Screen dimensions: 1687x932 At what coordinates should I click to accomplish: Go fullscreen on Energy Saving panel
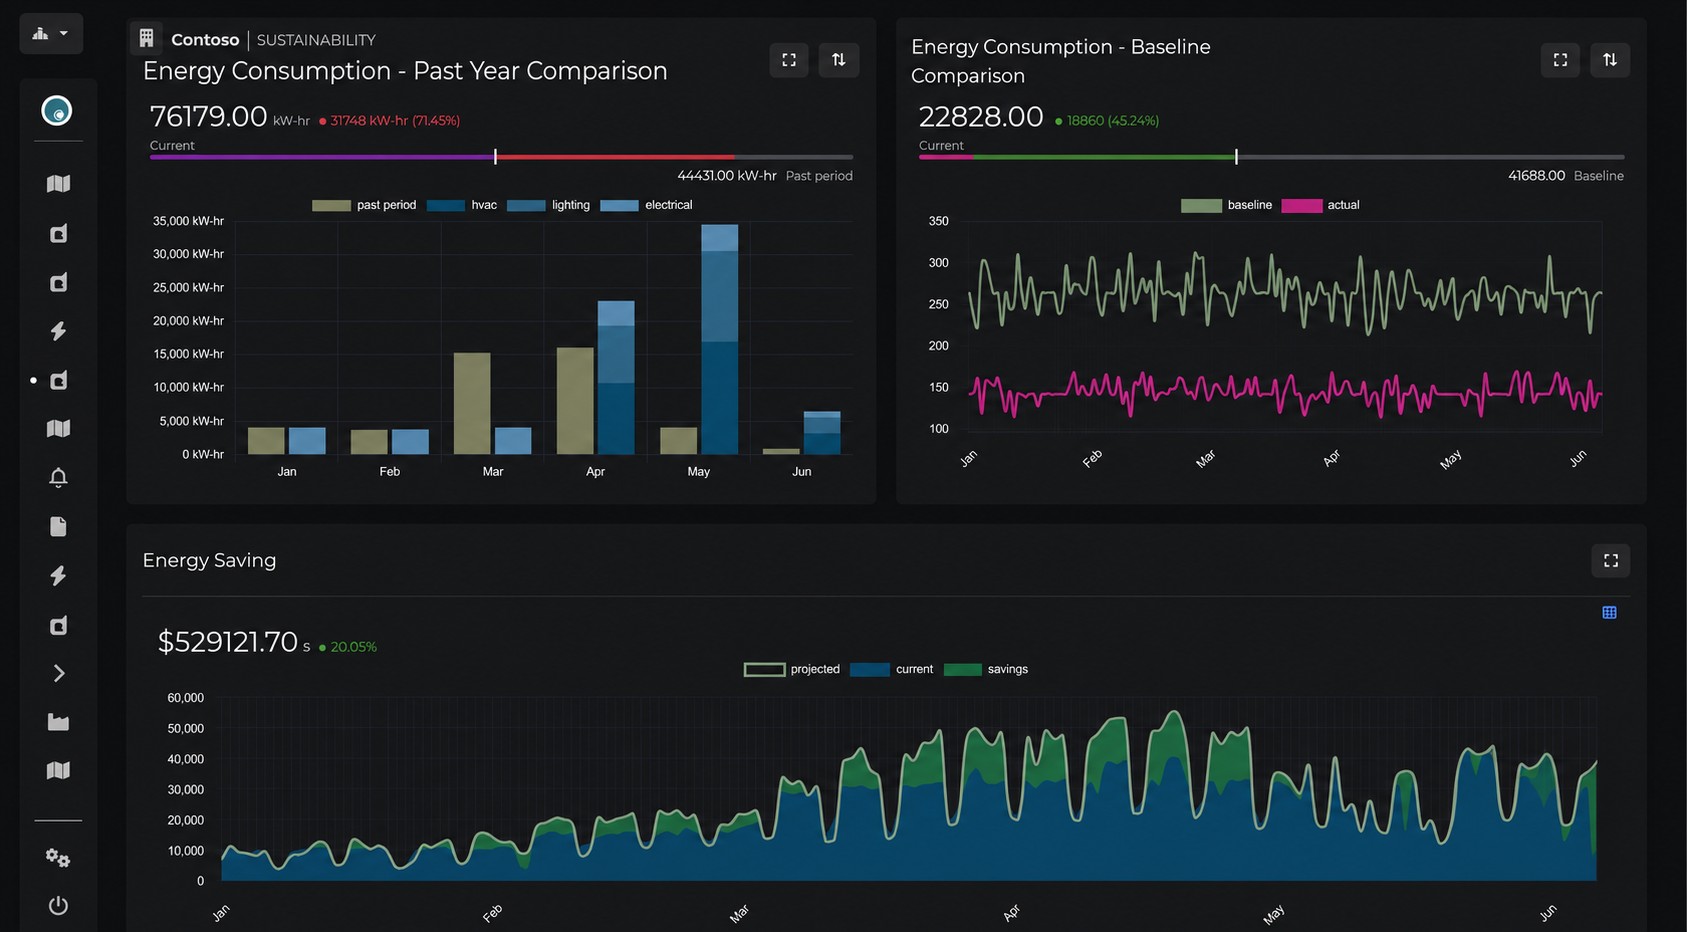coord(1611,561)
